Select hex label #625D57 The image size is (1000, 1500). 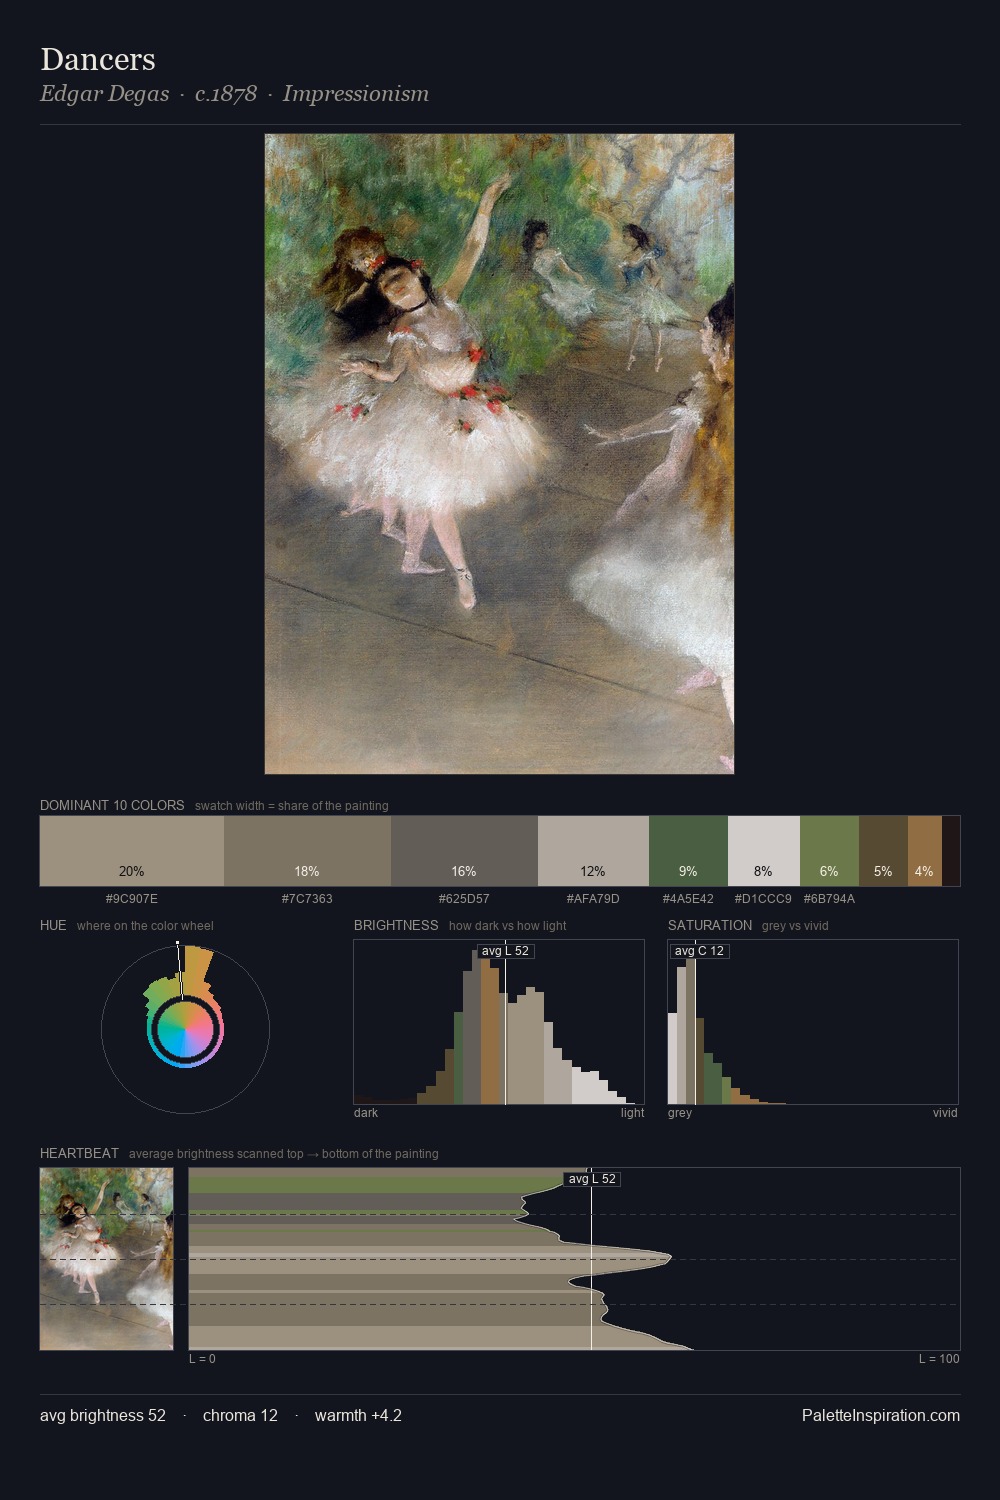464,899
